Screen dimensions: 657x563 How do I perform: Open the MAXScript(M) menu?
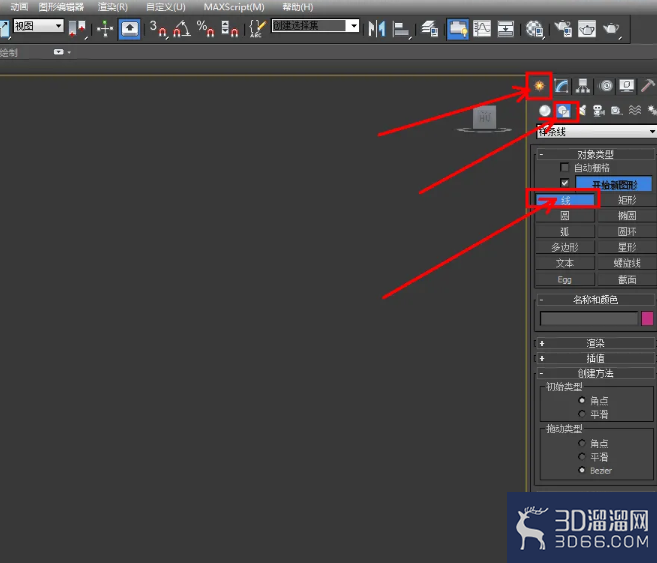point(234,7)
